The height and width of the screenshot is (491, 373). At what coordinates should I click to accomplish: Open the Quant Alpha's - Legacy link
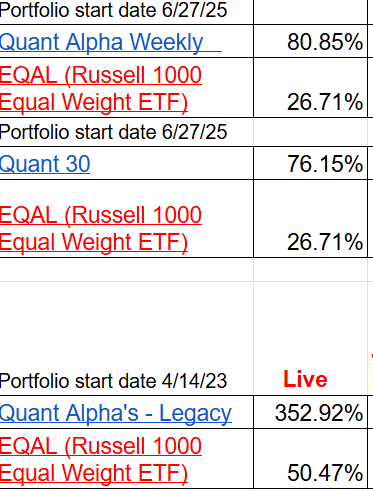tap(116, 413)
